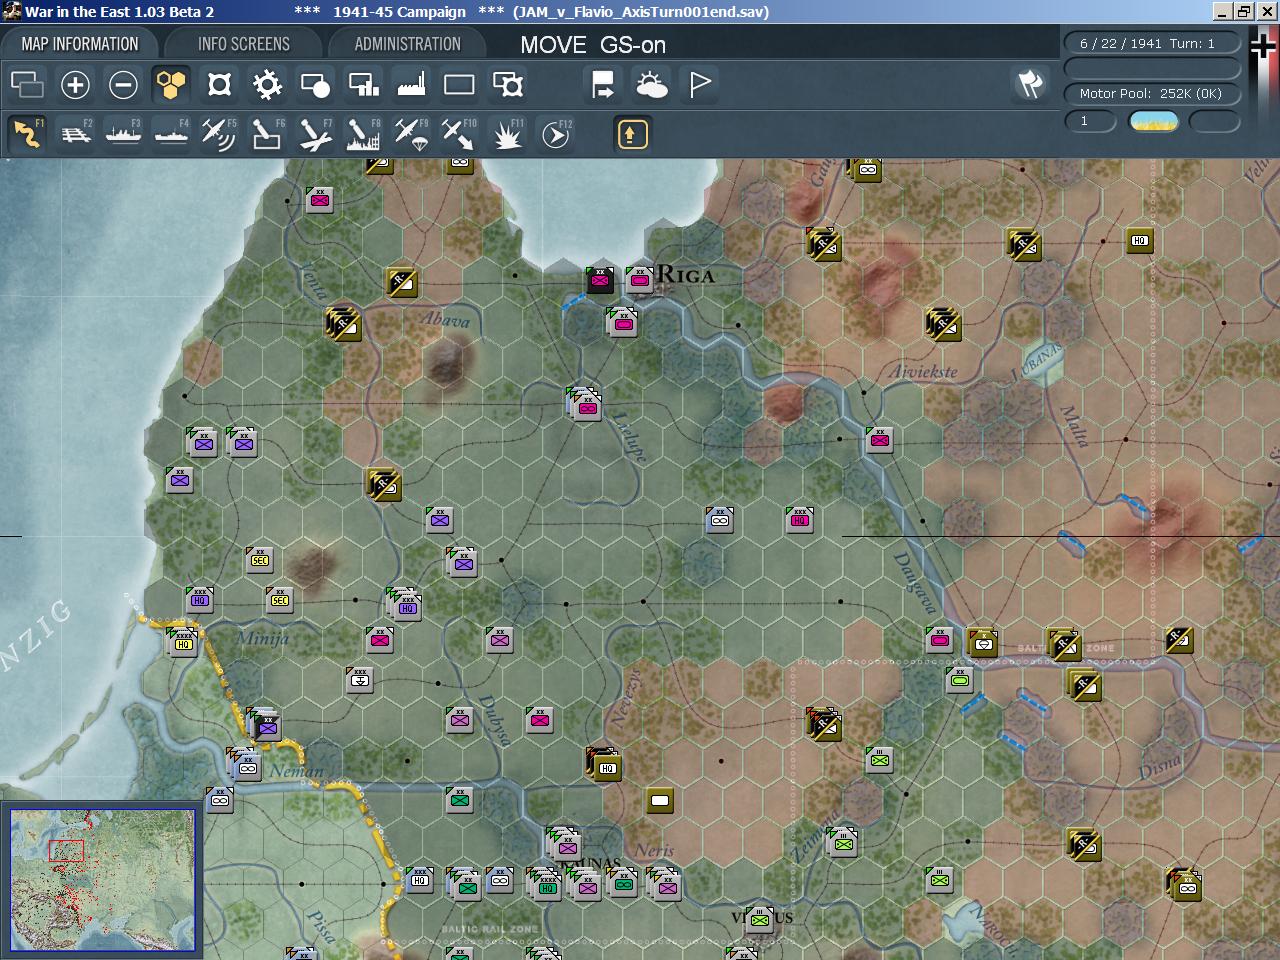1280x960 pixels.
Task: Click the field showing number 1
Action: tap(1090, 121)
